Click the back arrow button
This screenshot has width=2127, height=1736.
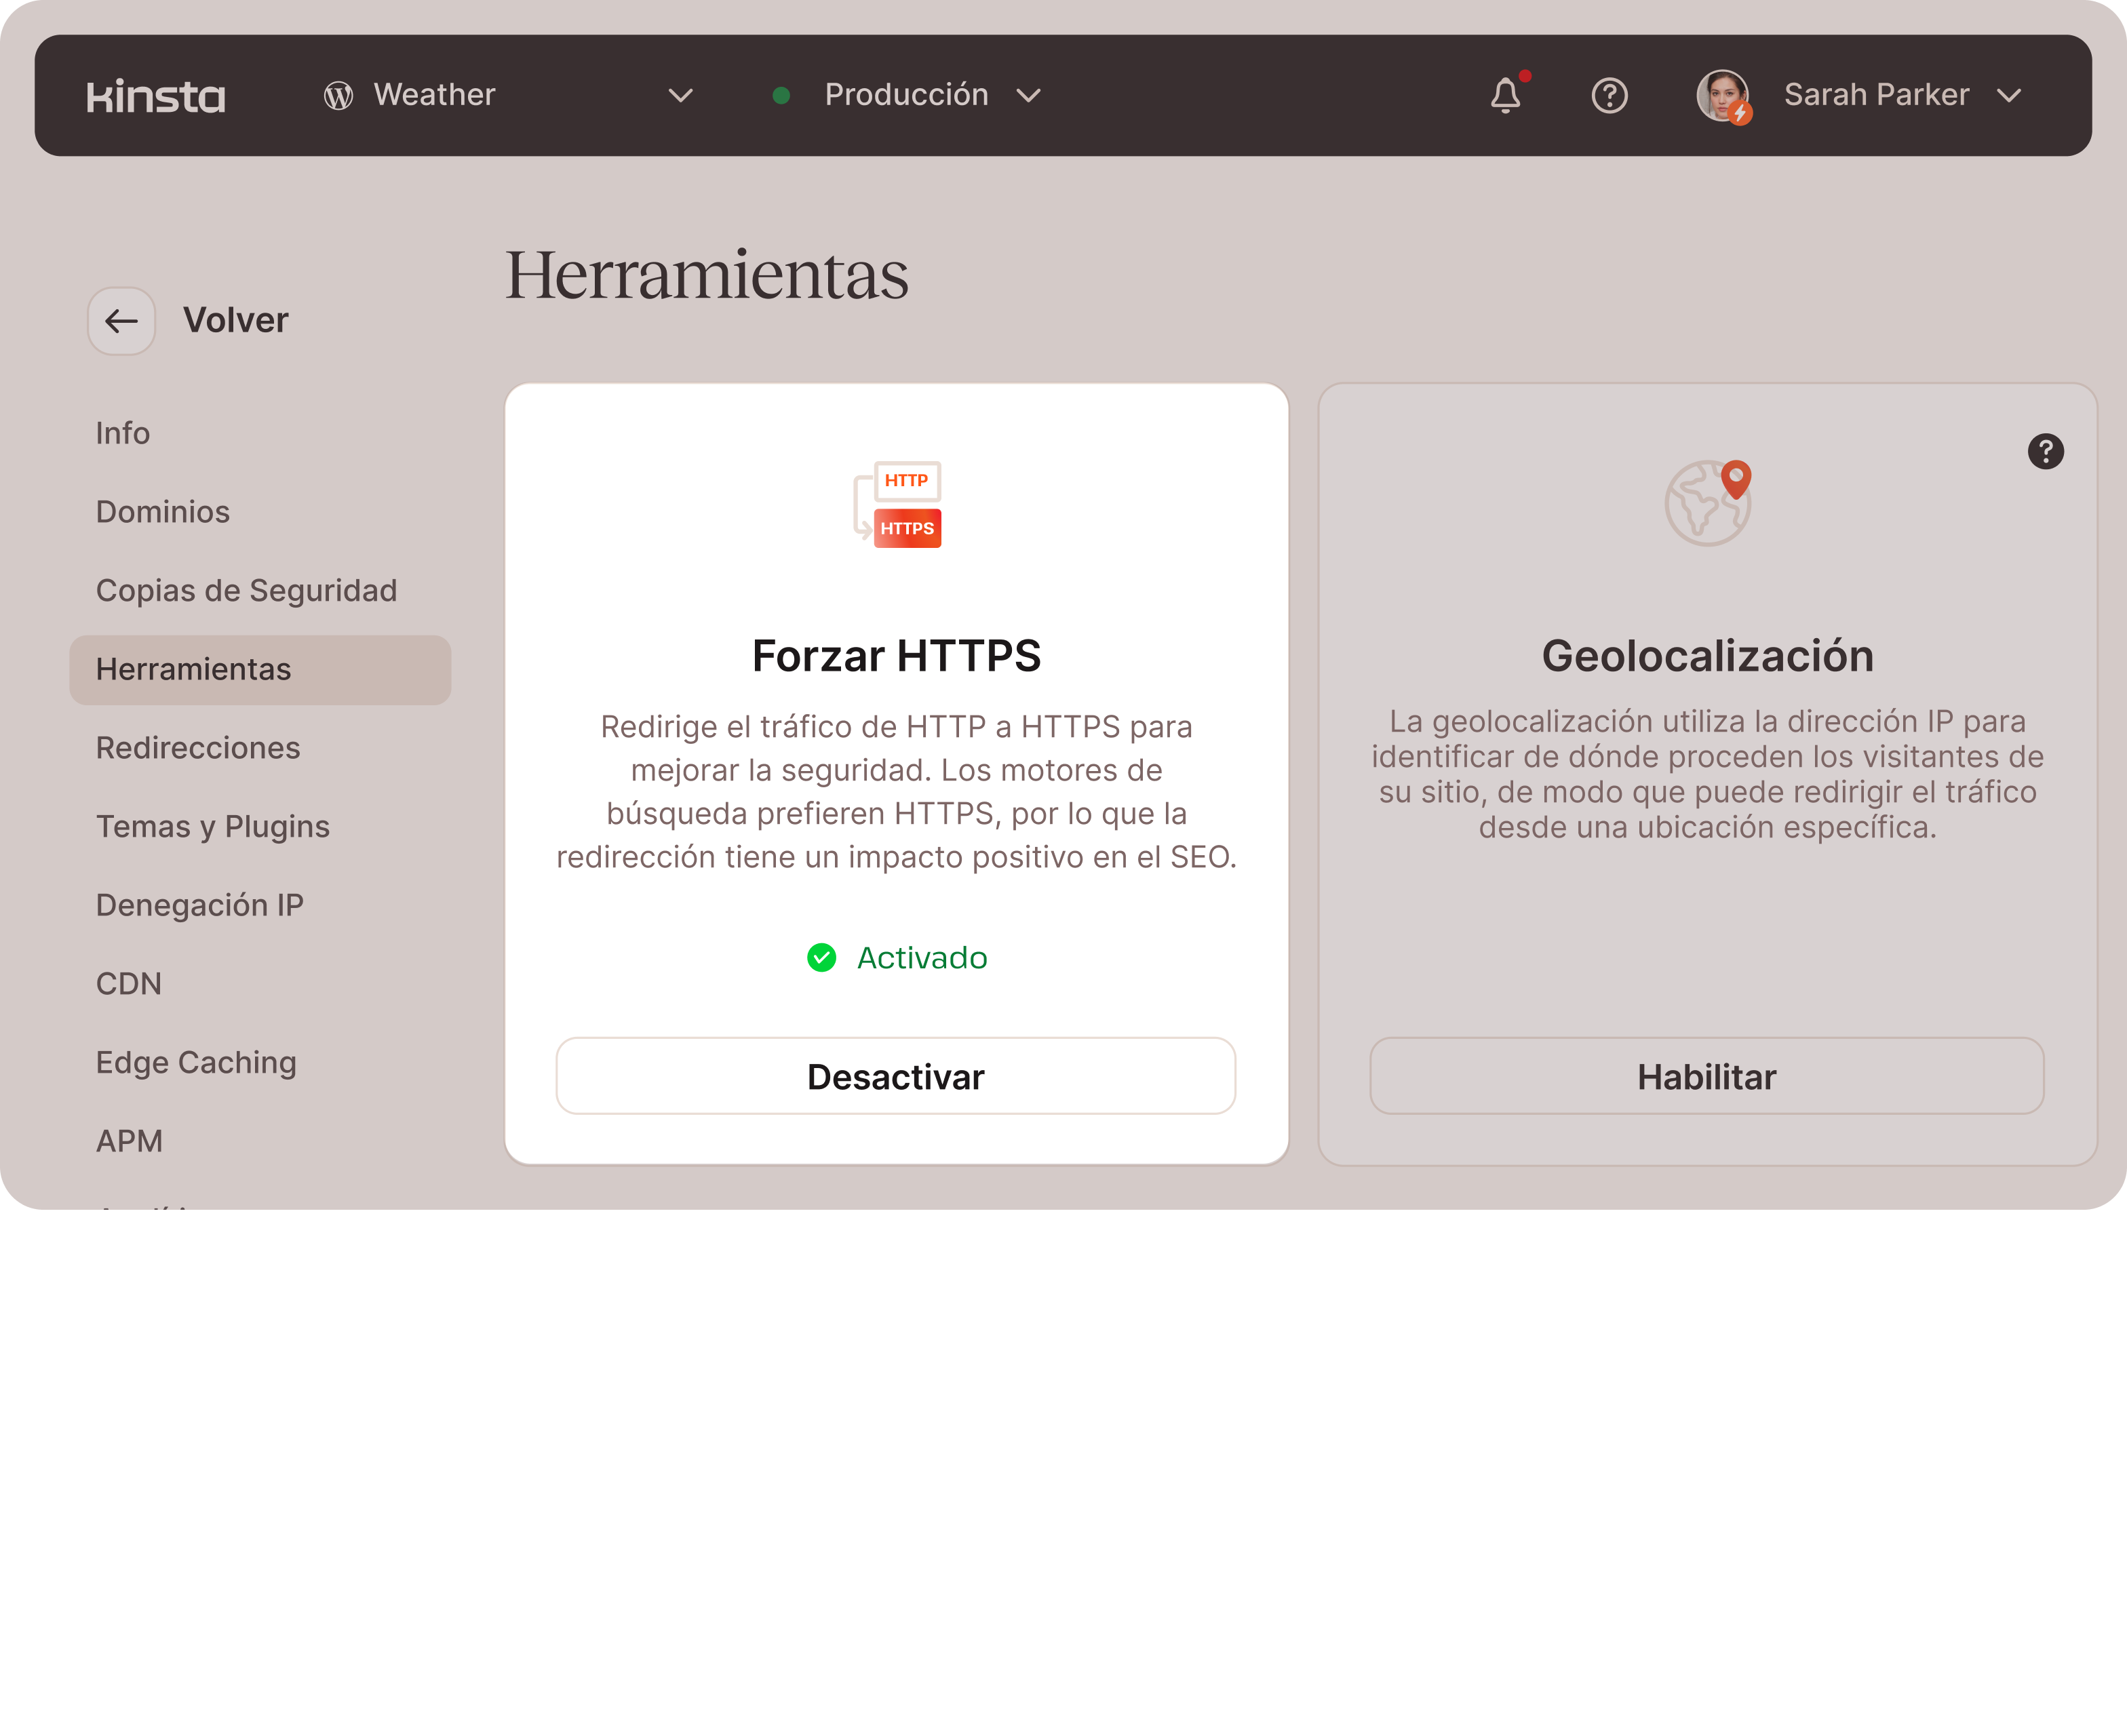pyautogui.click(x=122, y=321)
